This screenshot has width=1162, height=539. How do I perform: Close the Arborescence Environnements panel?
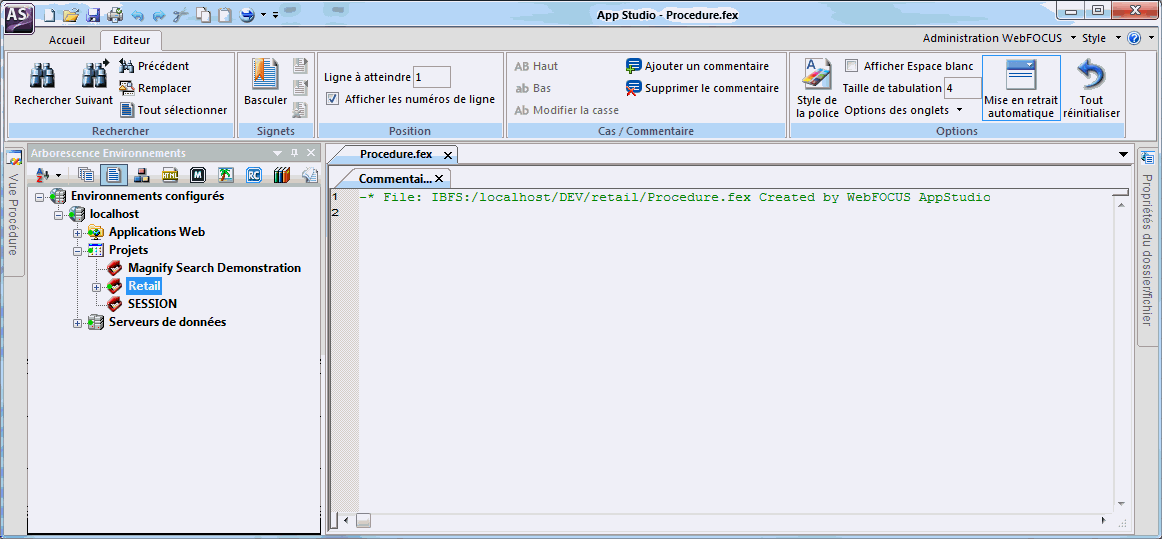click(311, 153)
